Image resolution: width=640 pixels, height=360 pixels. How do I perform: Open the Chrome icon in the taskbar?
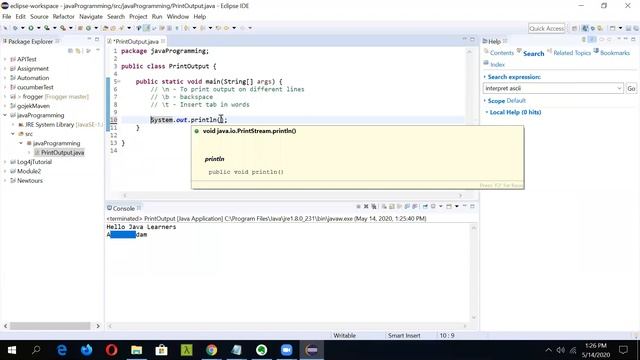[x=211, y=350]
